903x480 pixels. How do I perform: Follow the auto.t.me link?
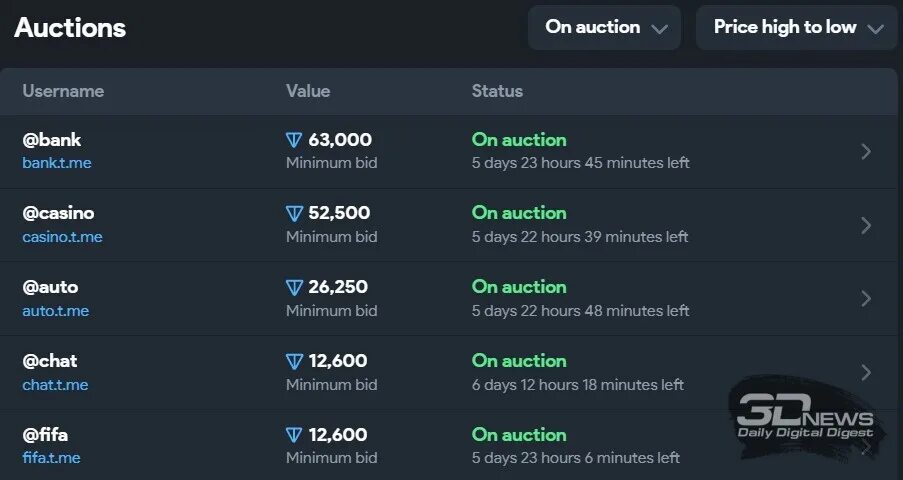pyautogui.click(x=56, y=311)
